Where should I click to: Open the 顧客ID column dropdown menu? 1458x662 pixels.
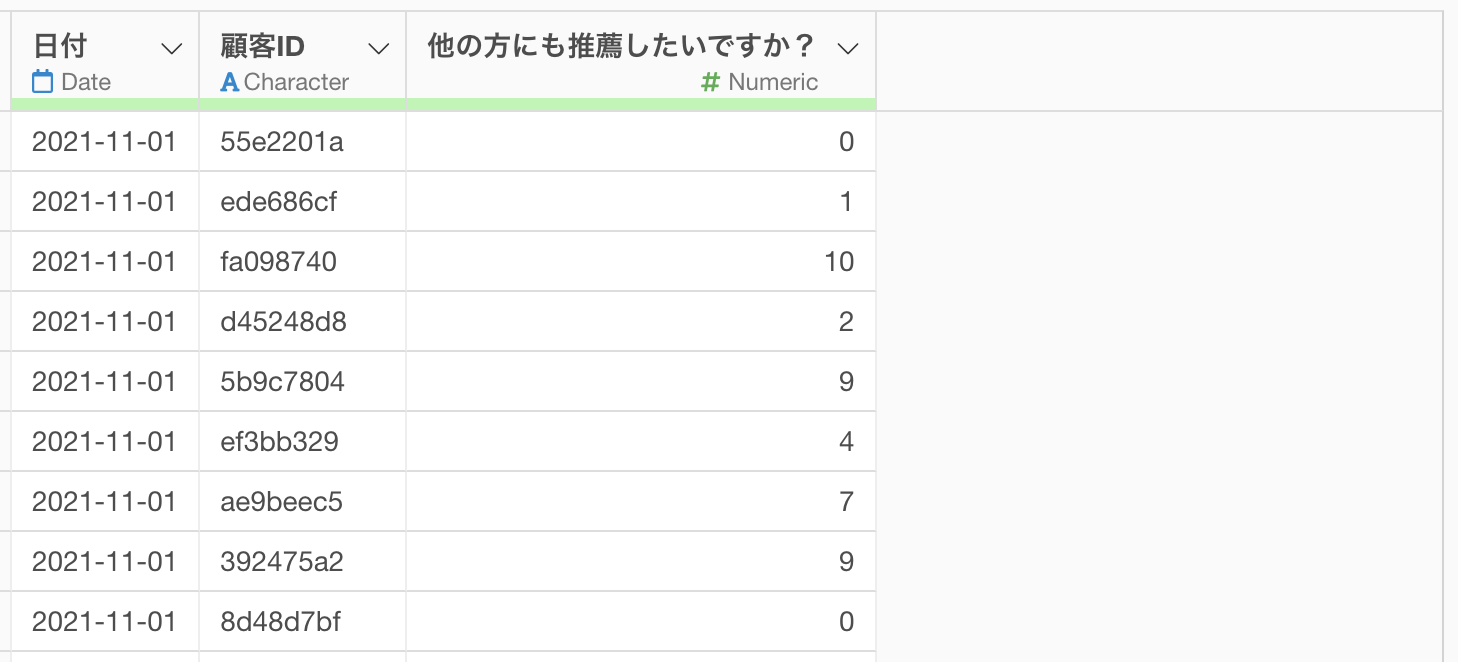tap(379, 48)
